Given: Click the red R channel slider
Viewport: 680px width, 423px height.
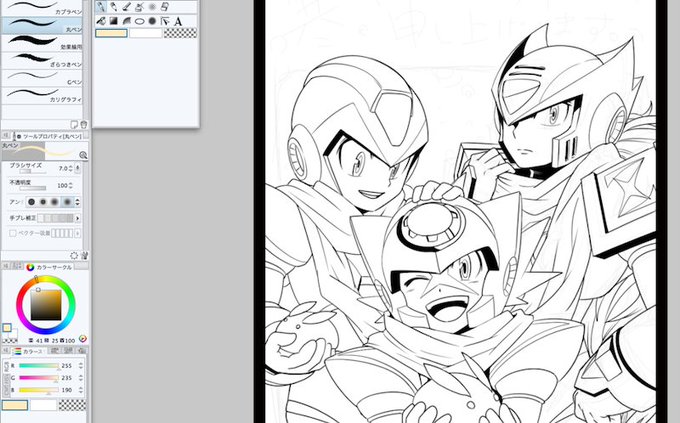Looking at the screenshot, I should click(39, 366).
